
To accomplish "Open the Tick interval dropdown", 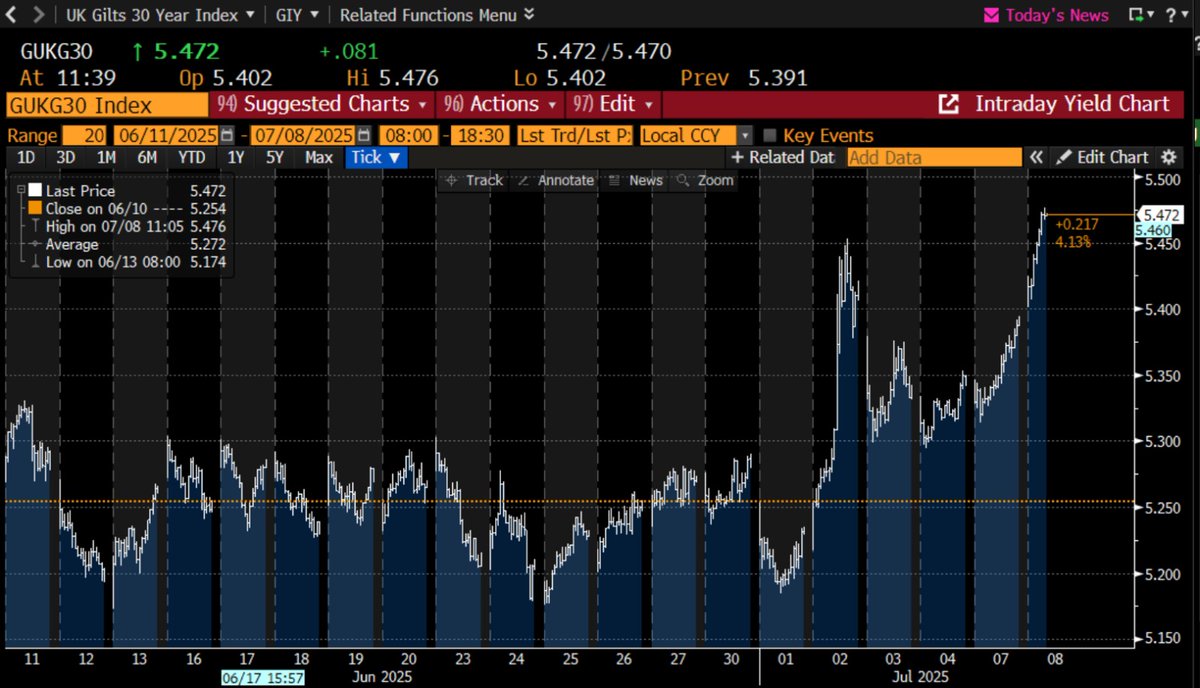I will [376, 157].
